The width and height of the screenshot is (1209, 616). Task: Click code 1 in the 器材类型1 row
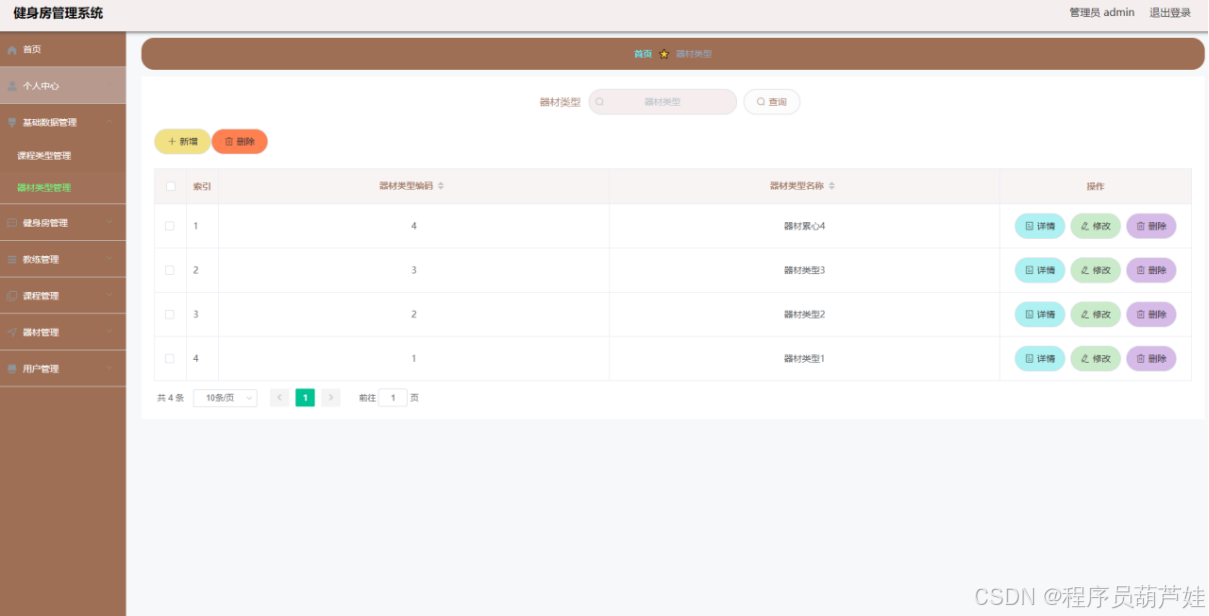pos(414,358)
